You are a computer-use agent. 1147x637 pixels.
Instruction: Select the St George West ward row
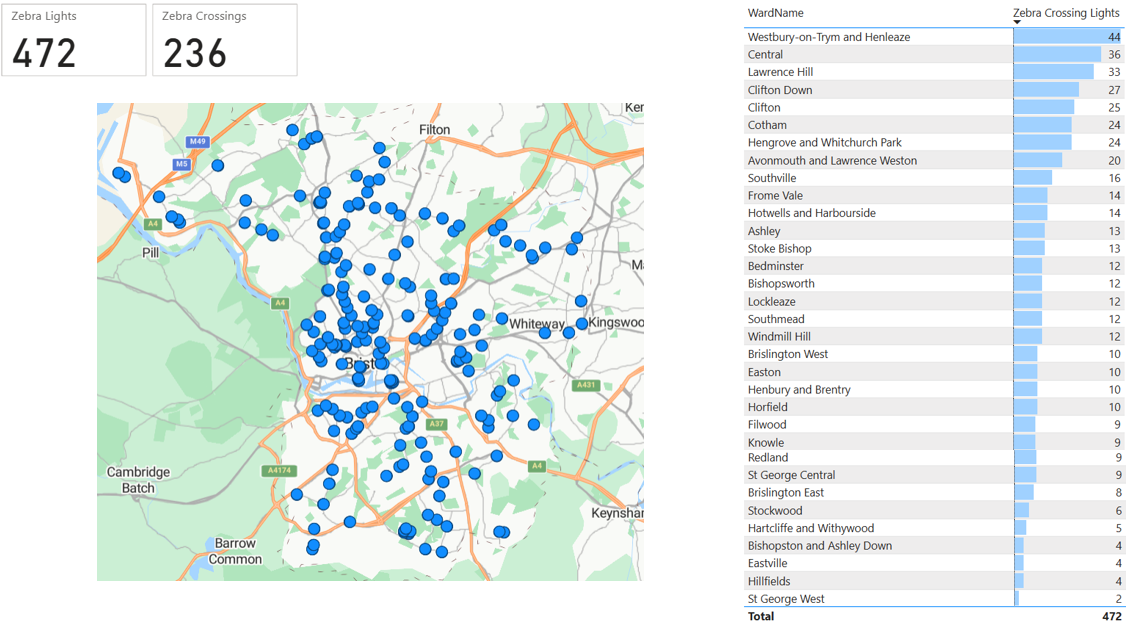point(786,599)
